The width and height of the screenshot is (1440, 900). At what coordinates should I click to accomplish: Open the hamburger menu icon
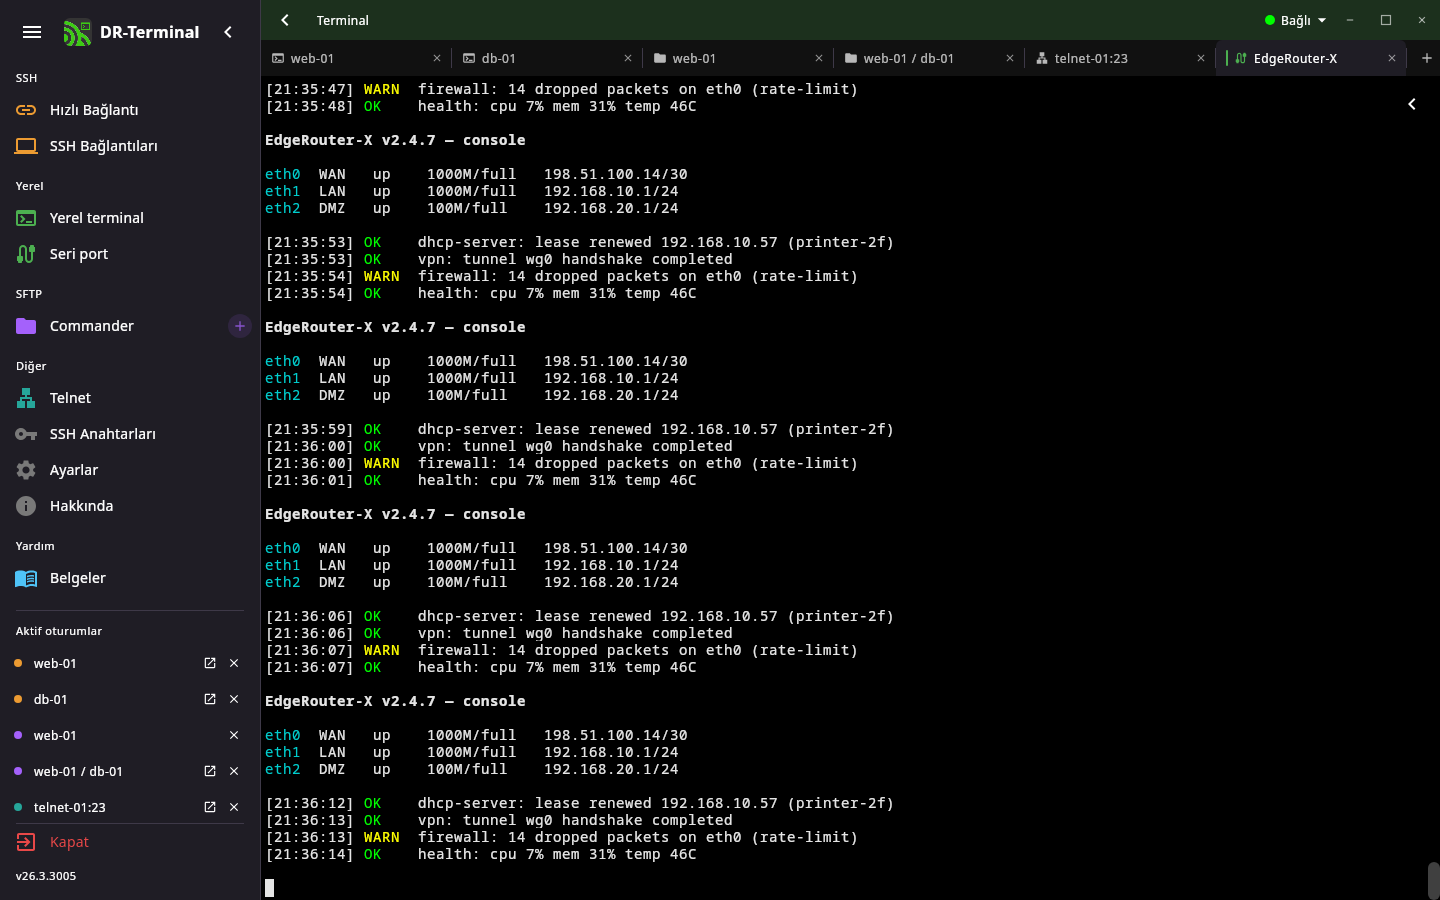(x=32, y=32)
